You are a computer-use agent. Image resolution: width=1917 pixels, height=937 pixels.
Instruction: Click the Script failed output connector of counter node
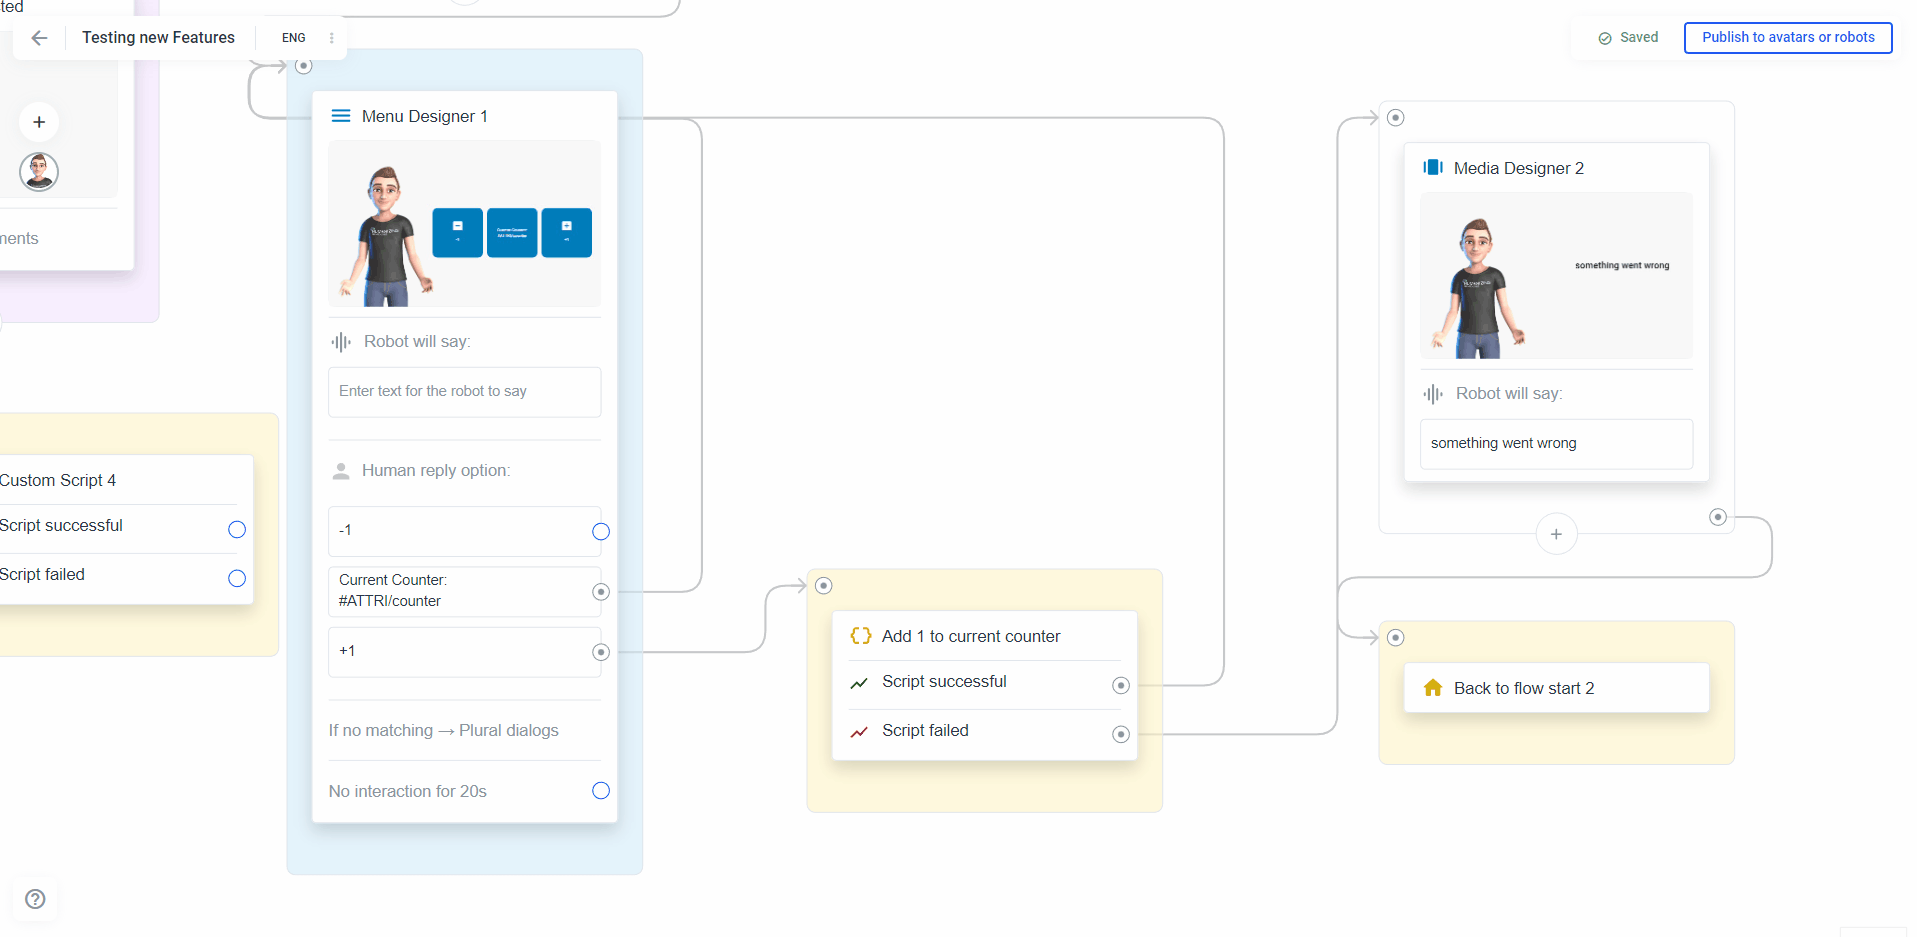click(1121, 734)
